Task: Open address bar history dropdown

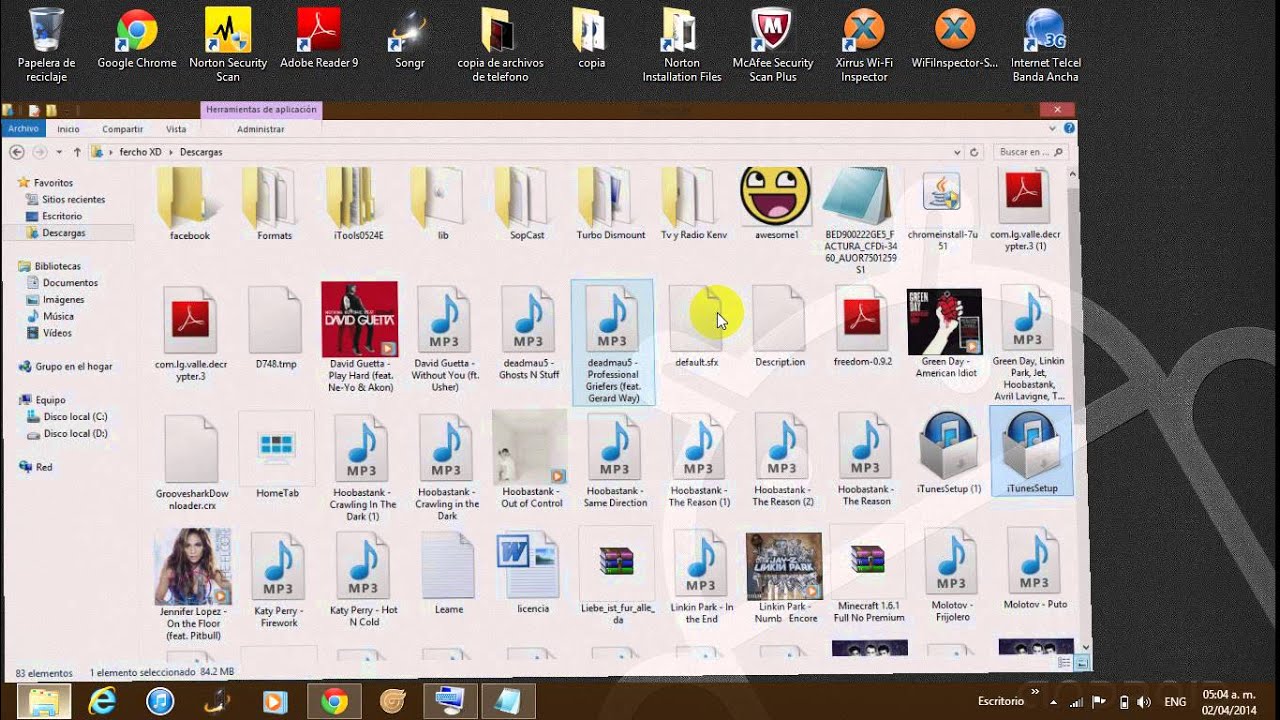Action: tap(957, 152)
